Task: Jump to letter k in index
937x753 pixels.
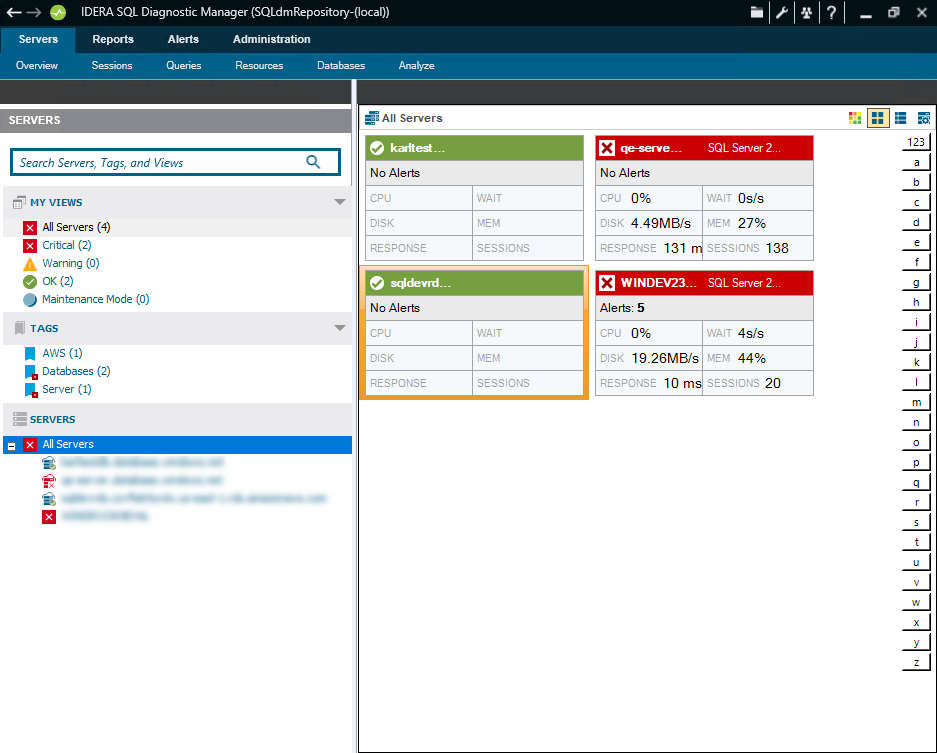Action: [x=915, y=363]
